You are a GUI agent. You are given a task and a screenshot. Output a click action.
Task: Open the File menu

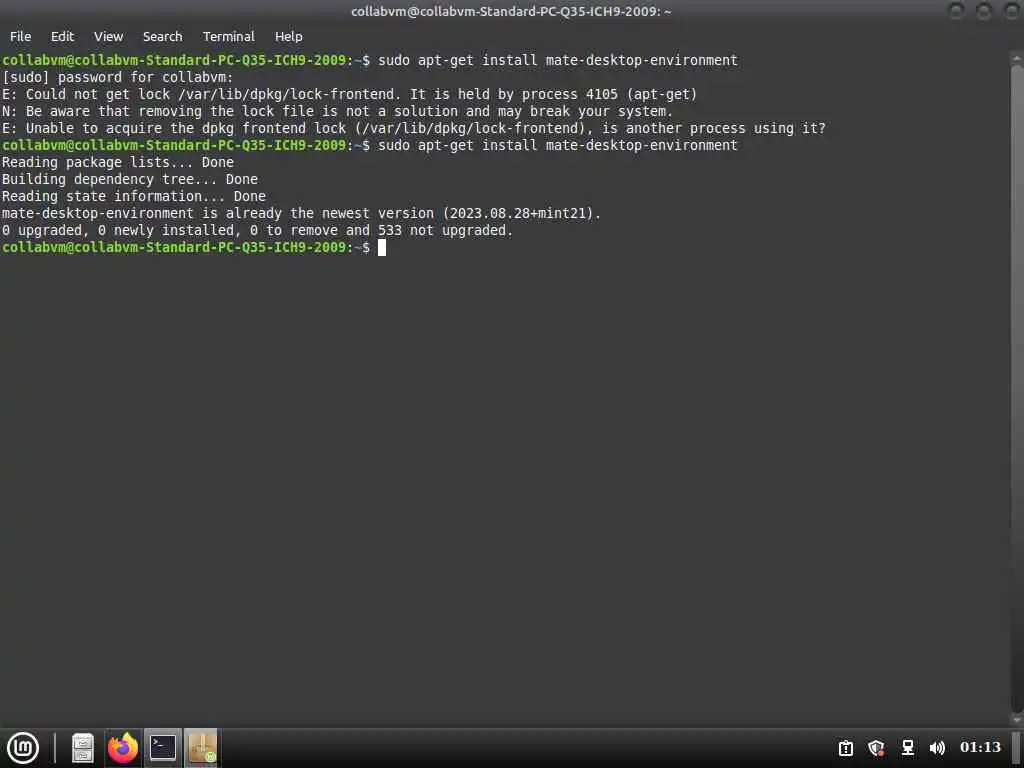tap(20, 37)
